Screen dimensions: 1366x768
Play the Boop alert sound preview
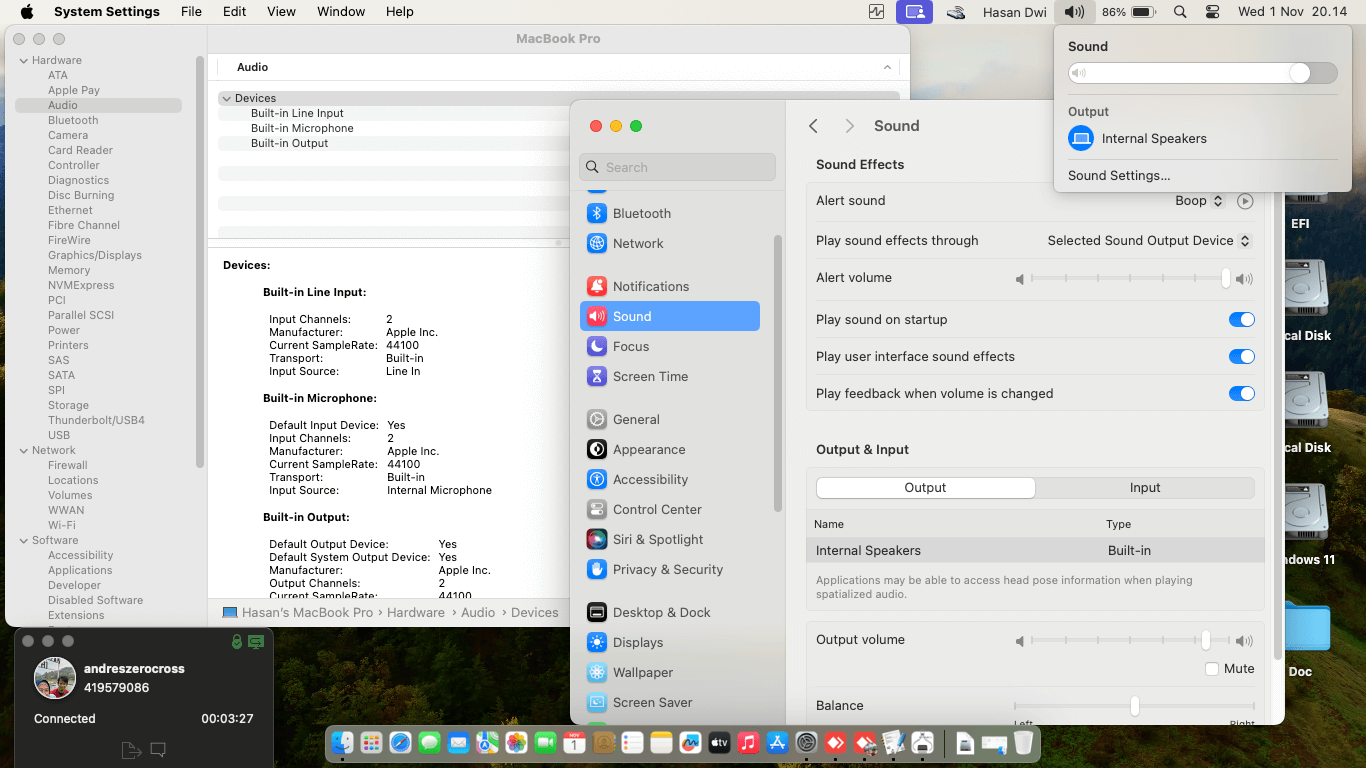(1245, 201)
